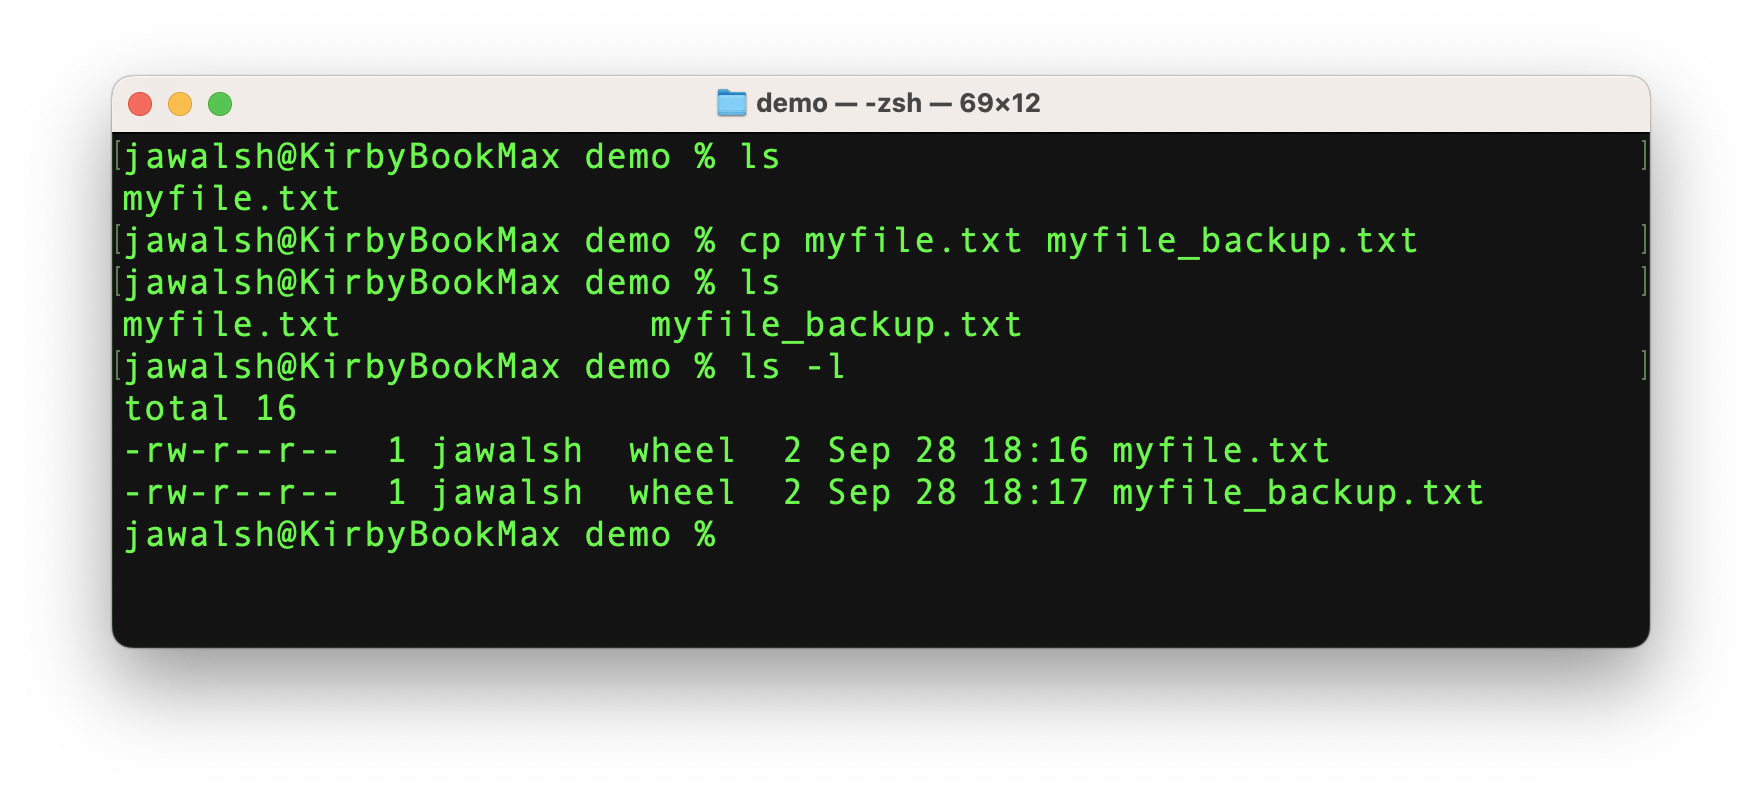1762x796 pixels.
Task: Click the 18:16 timestamp in the listing
Action: (1034, 451)
